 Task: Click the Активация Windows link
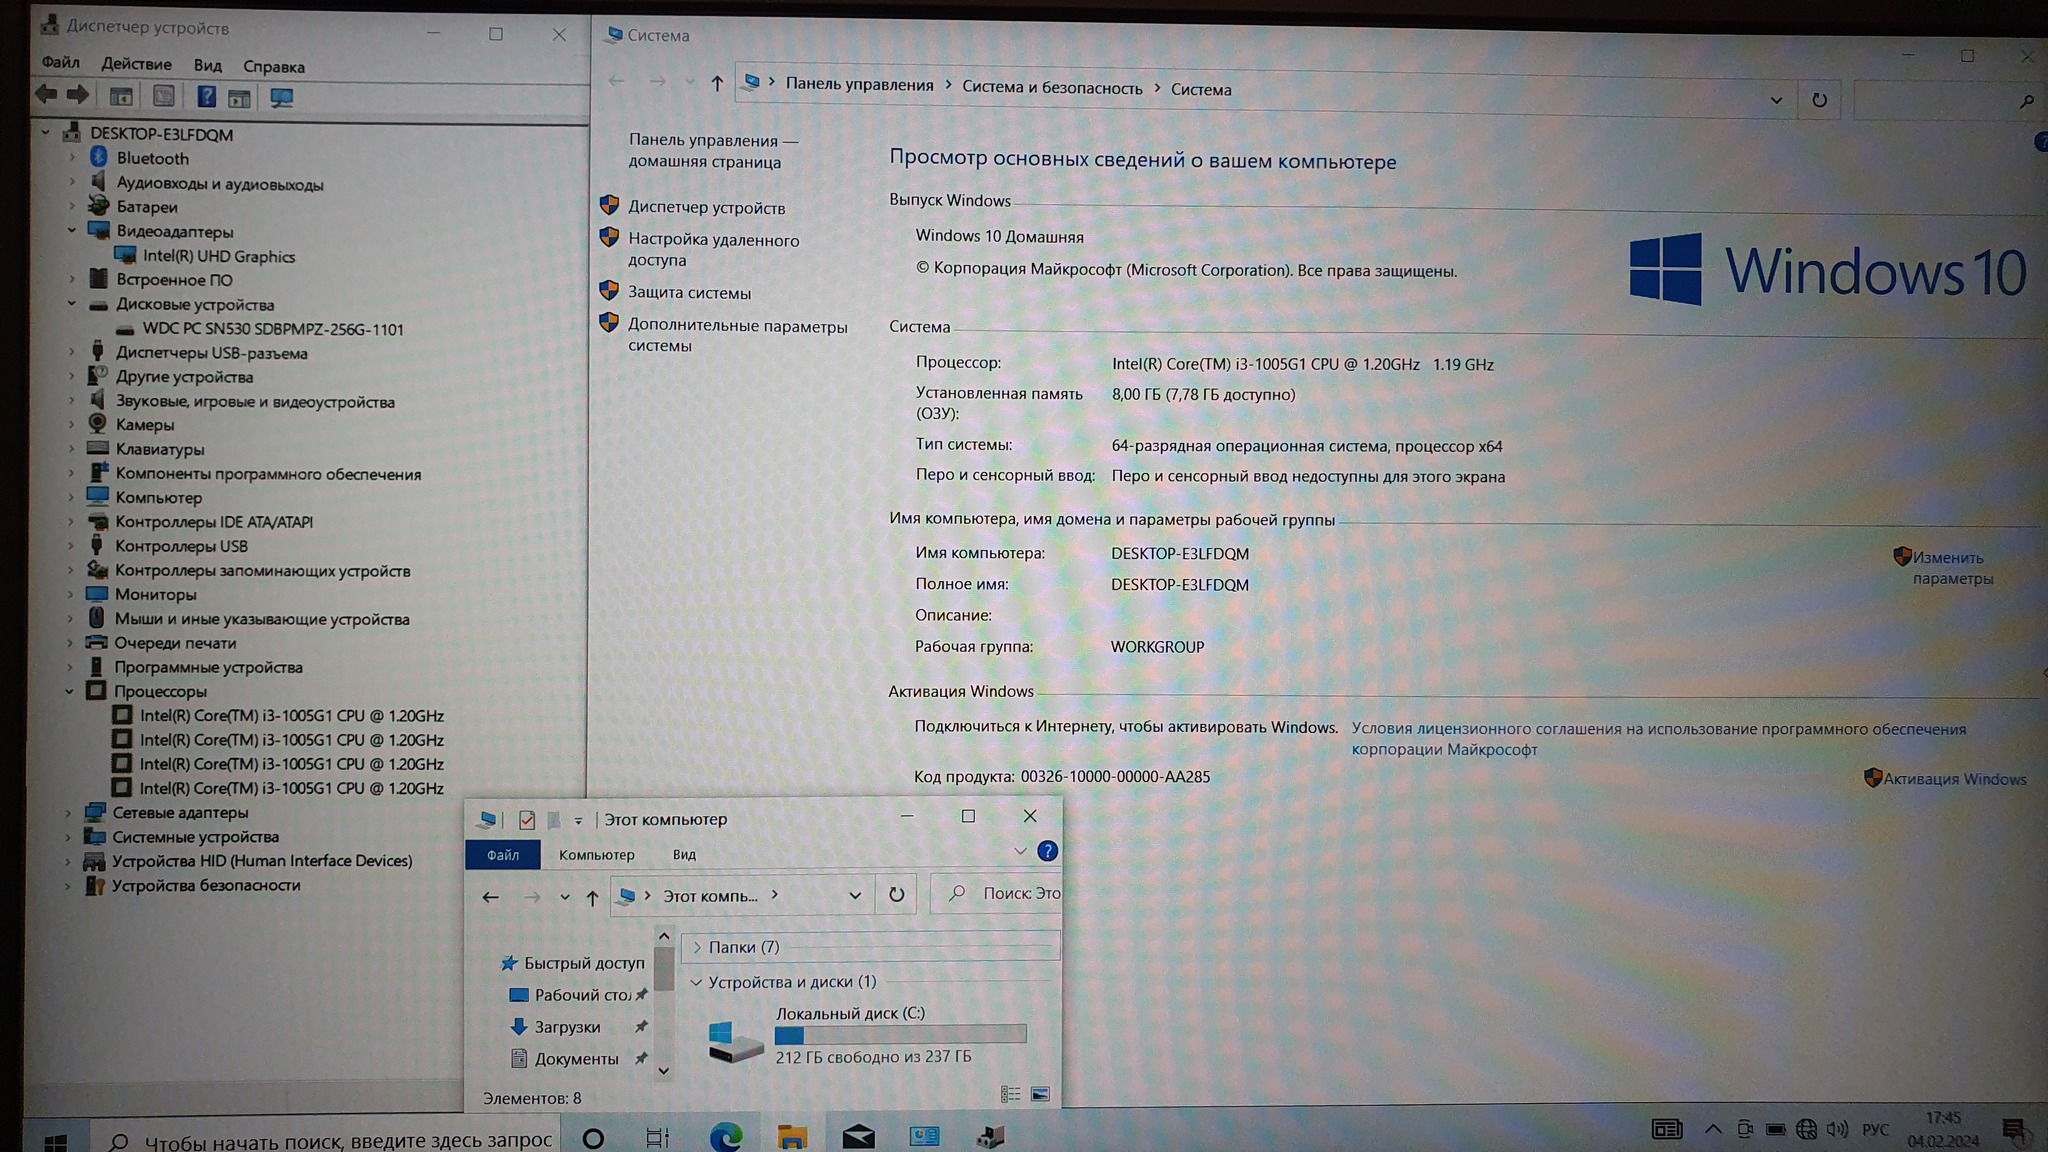1954,779
